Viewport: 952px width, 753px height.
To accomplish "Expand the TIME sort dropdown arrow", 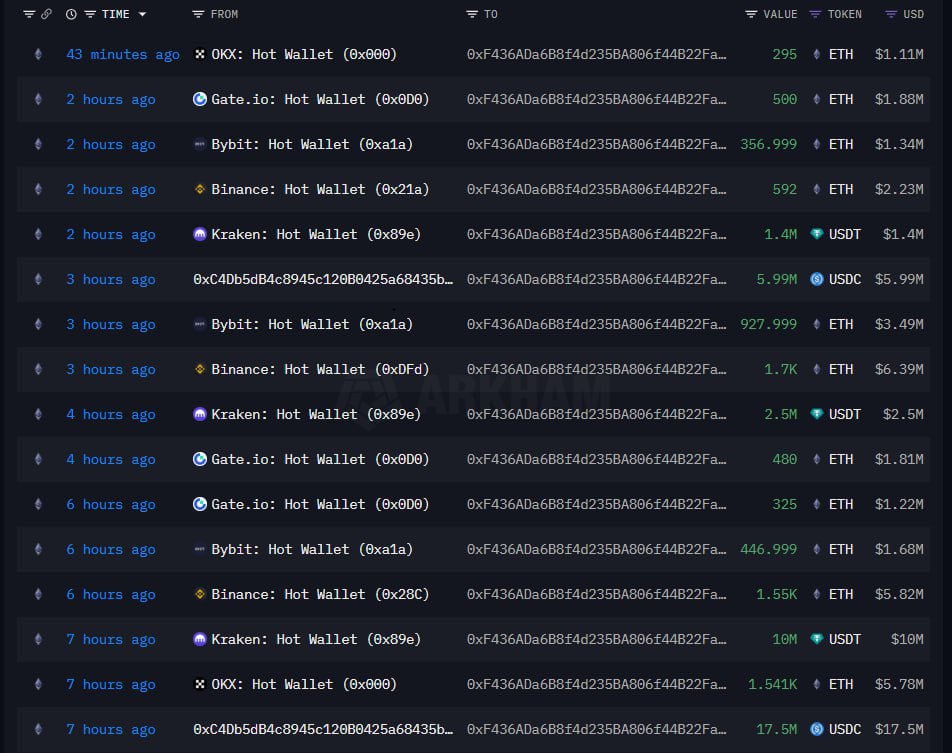I will click(142, 14).
